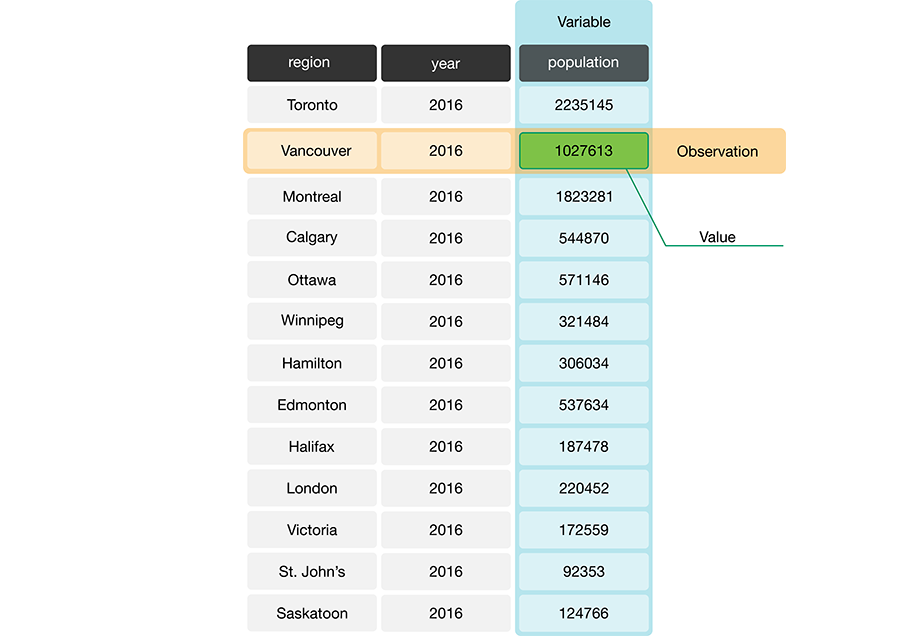Select the Victoria region cell

click(311, 530)
